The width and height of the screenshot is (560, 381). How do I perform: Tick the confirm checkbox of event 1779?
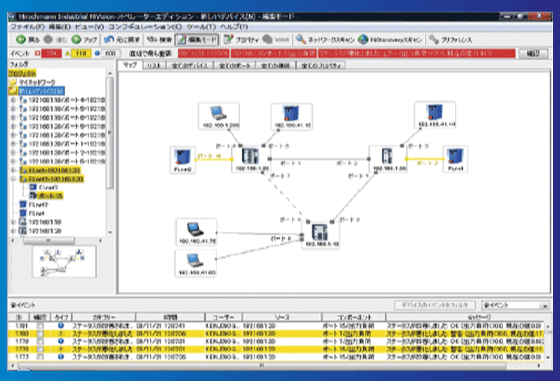[x=40, y=342]
